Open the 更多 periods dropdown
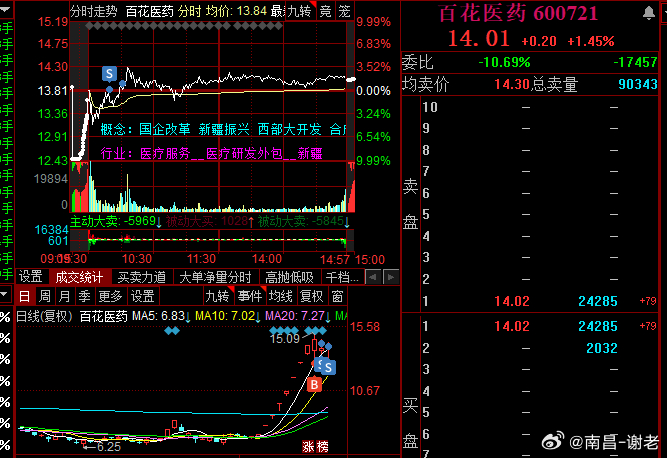This screenshot has width=667, height=458. tap(110, 296)
